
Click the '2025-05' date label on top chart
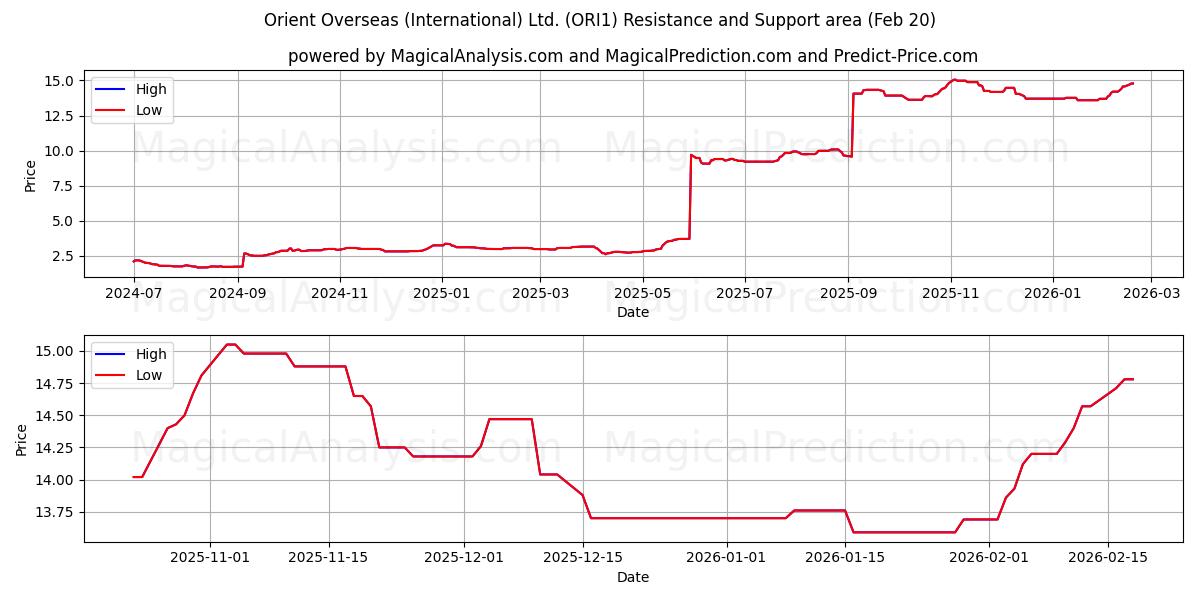click(642, 294)
